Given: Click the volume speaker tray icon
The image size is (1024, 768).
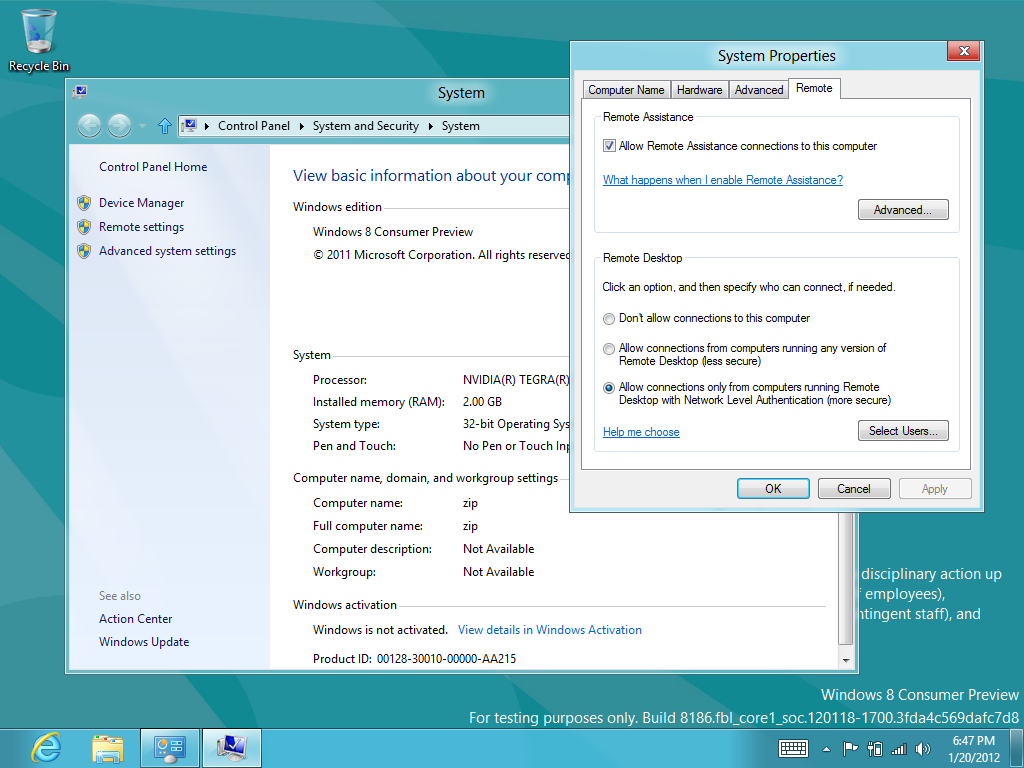Looking at the screenshot, I should (x=922, y=748).
